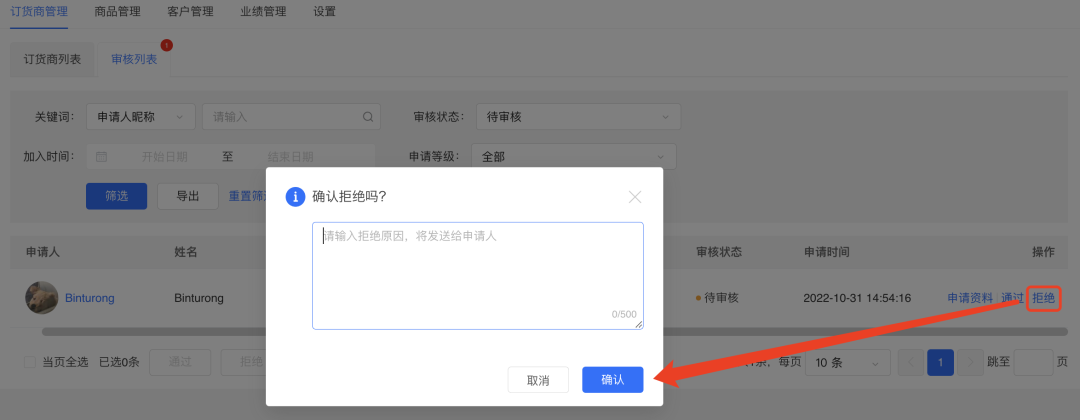Click the bulk 通过 button at bottom
Image resolution: width=1080 pixels, height=420 pixels.
[180, 362]
